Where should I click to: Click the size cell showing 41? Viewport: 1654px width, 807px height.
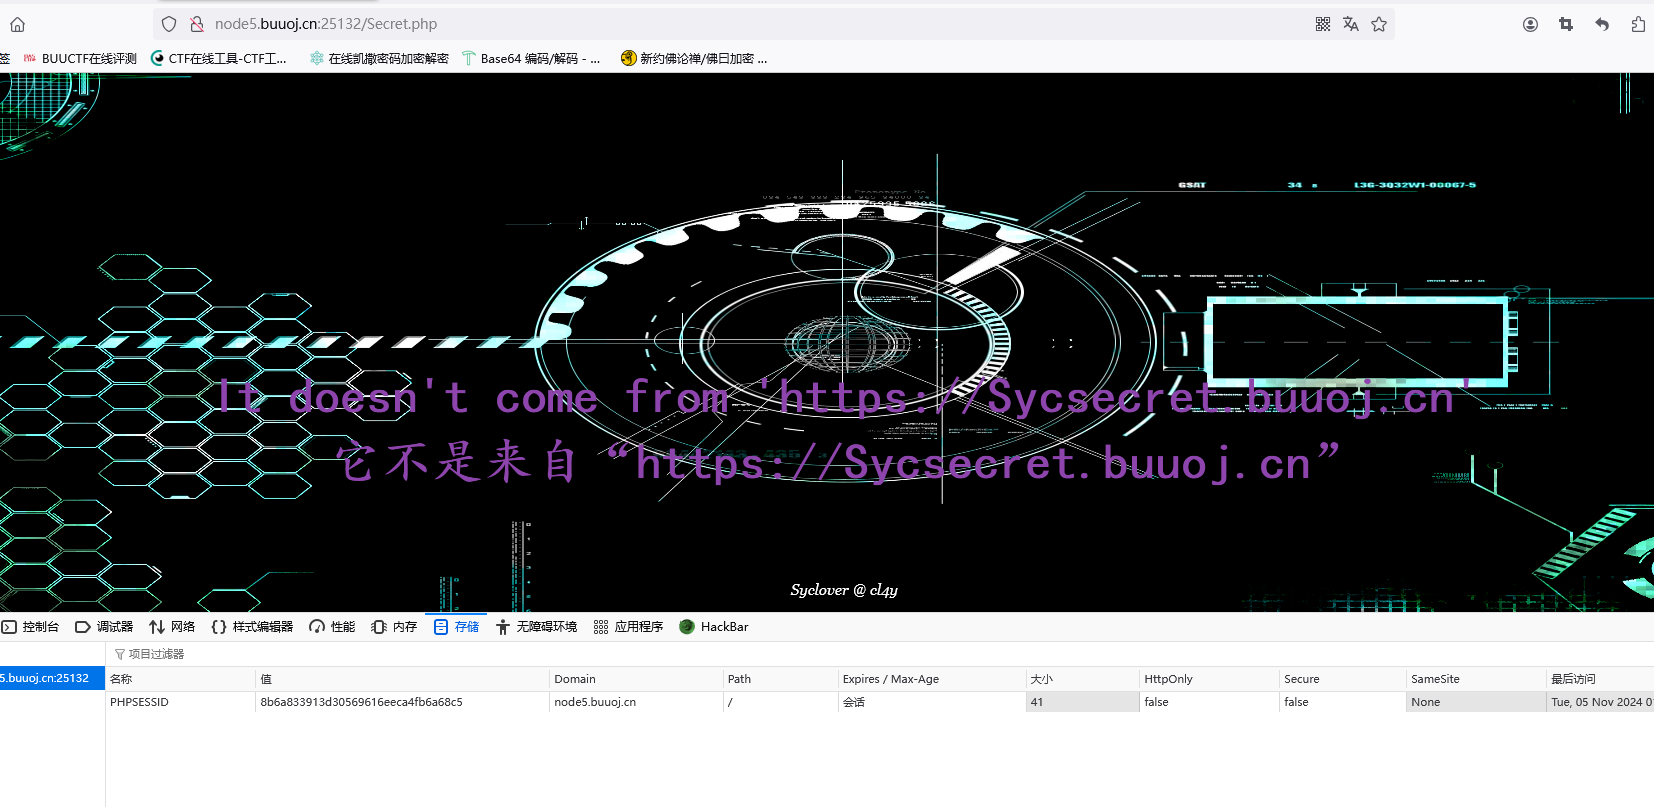(1082, 702)
